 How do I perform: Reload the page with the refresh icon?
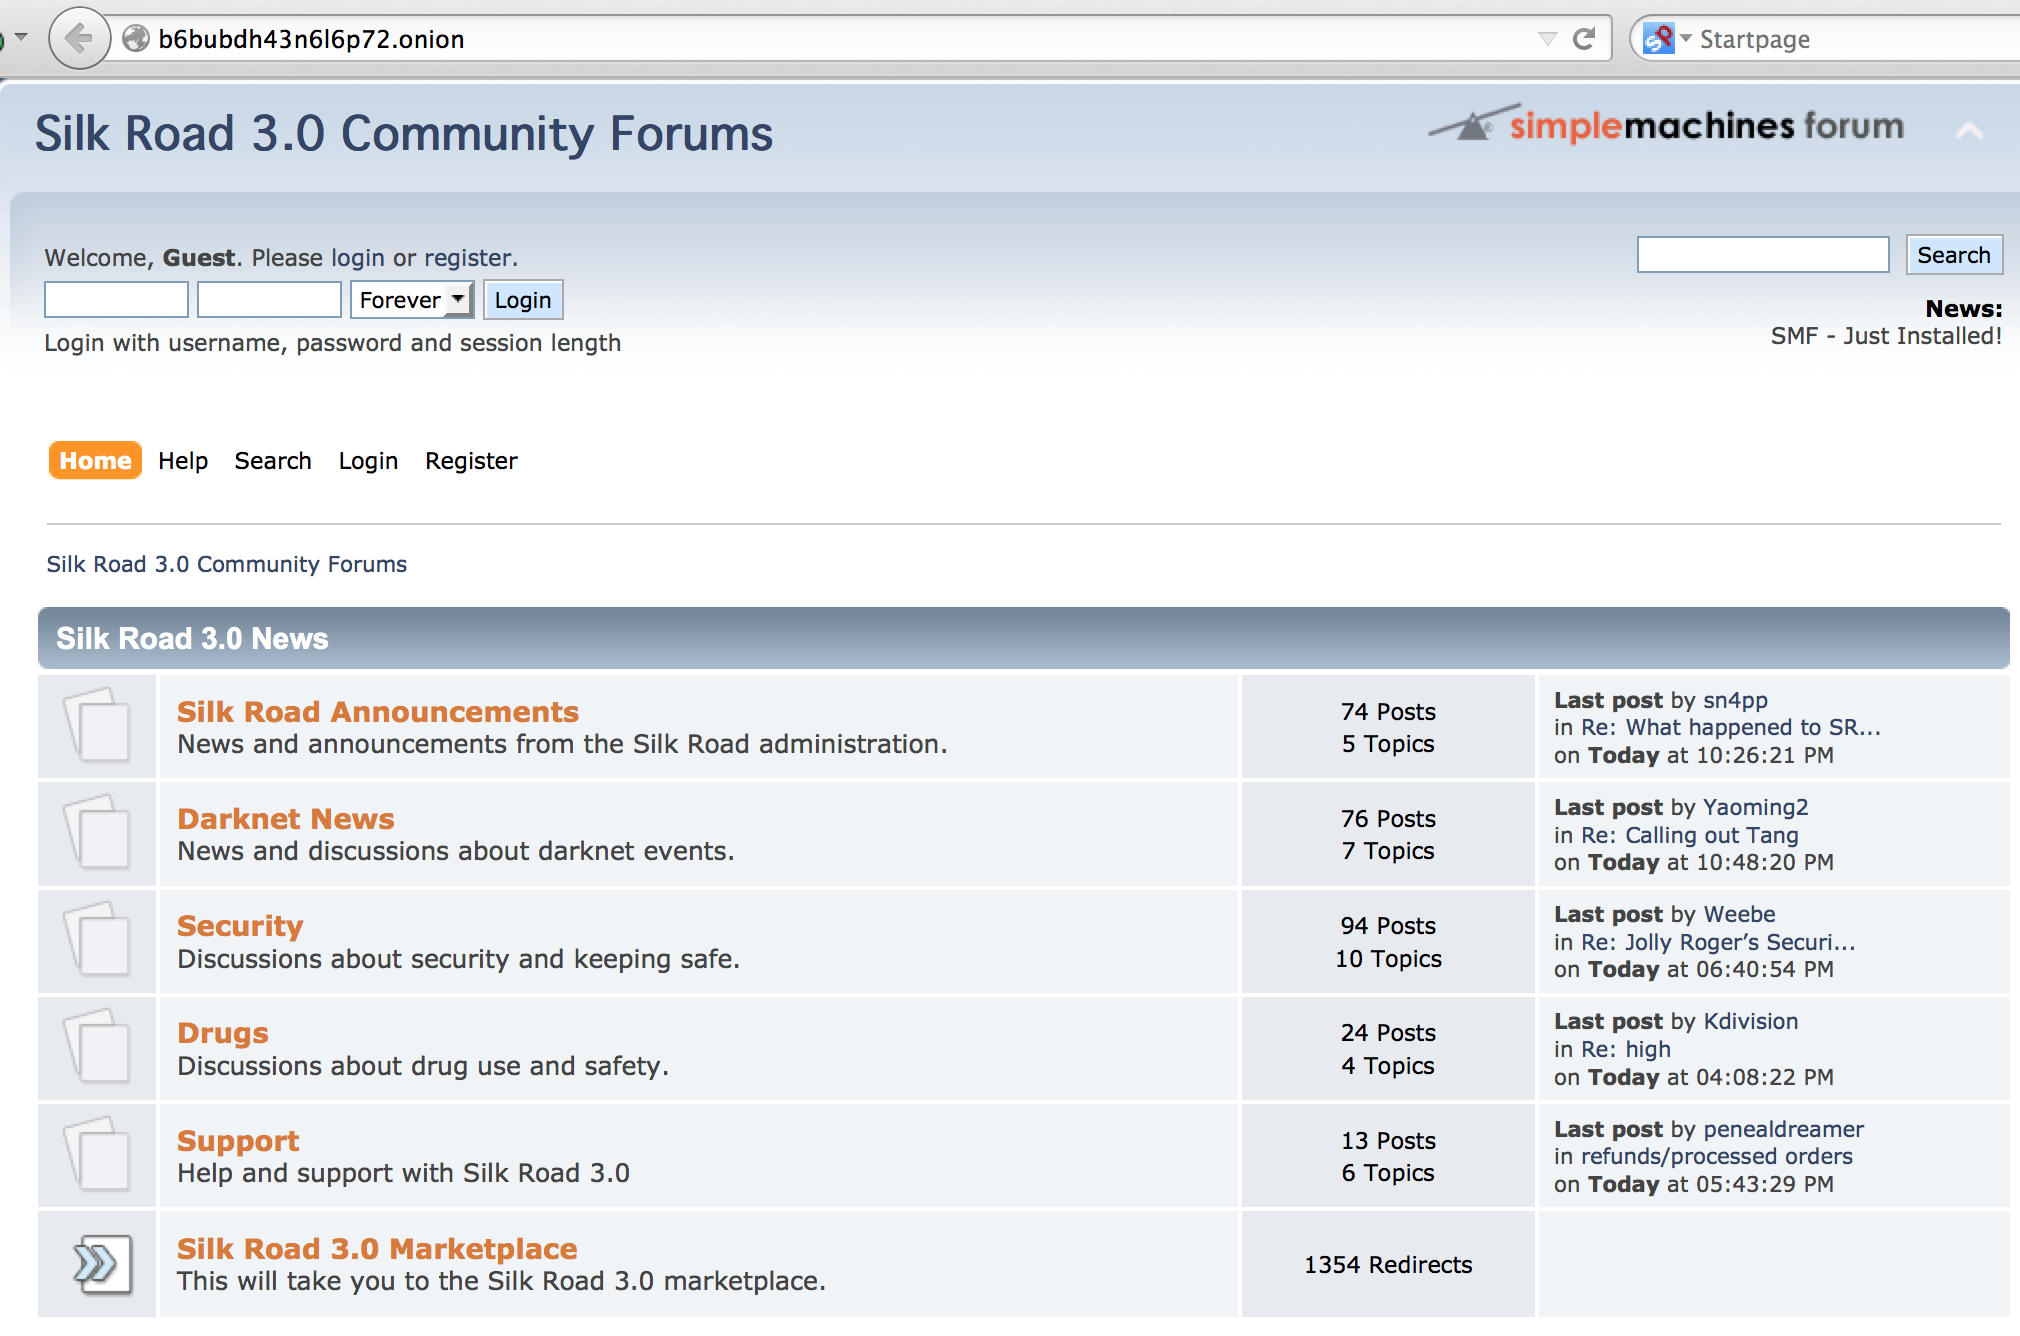[x=1584, y=39]
